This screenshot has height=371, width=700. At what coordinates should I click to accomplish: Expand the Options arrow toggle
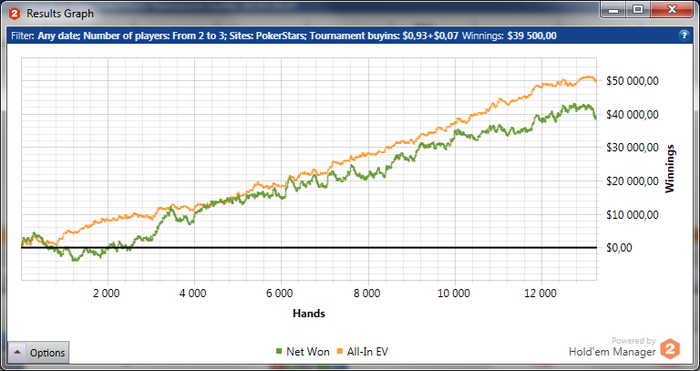tap(17, 353)
